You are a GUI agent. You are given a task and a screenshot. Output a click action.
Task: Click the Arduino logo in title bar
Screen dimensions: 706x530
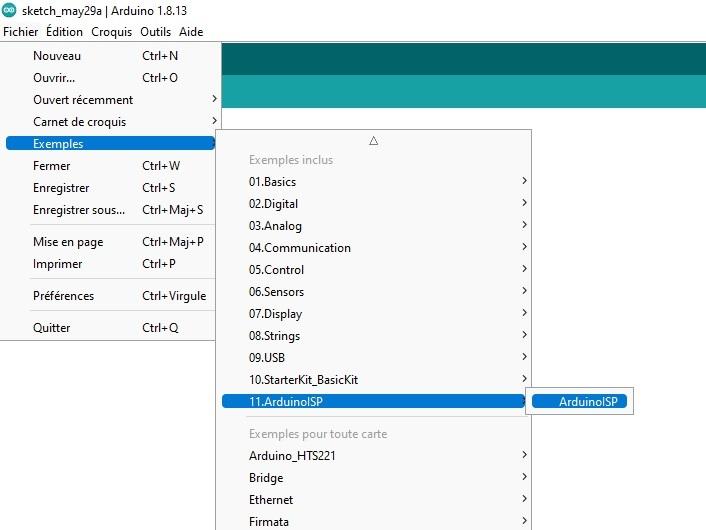9,10
